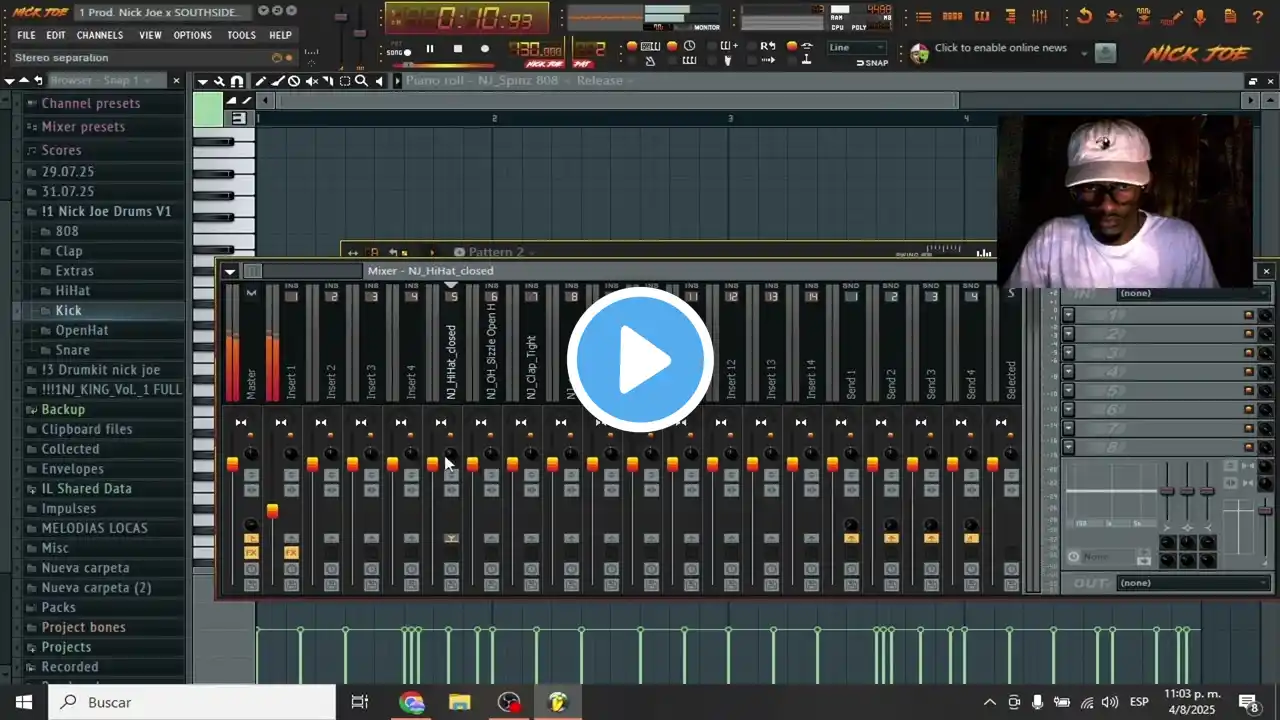The image size is (1280, 720).
Task: Click to enable online news
Action: click(x=1000, y=48)
